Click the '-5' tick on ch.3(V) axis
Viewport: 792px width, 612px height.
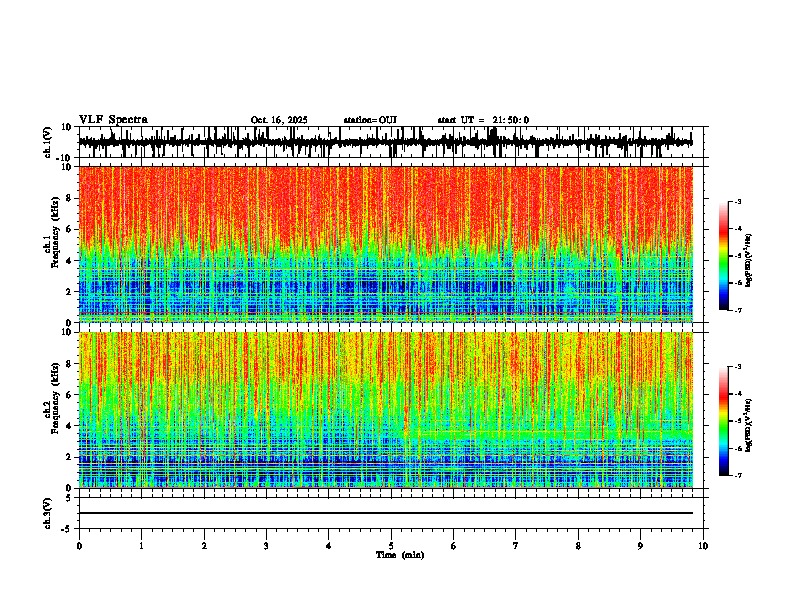[x=68, y=529]
